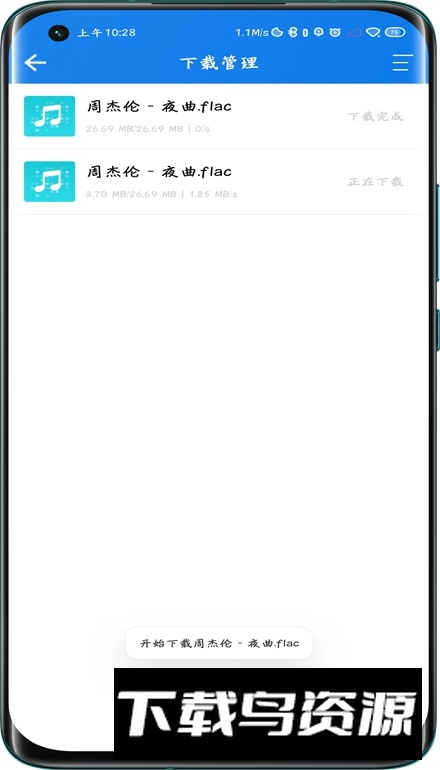Viewport: 440px width, 770px height.
Task: Tap the music icon of the downloading file
Action: click(50, 181)
